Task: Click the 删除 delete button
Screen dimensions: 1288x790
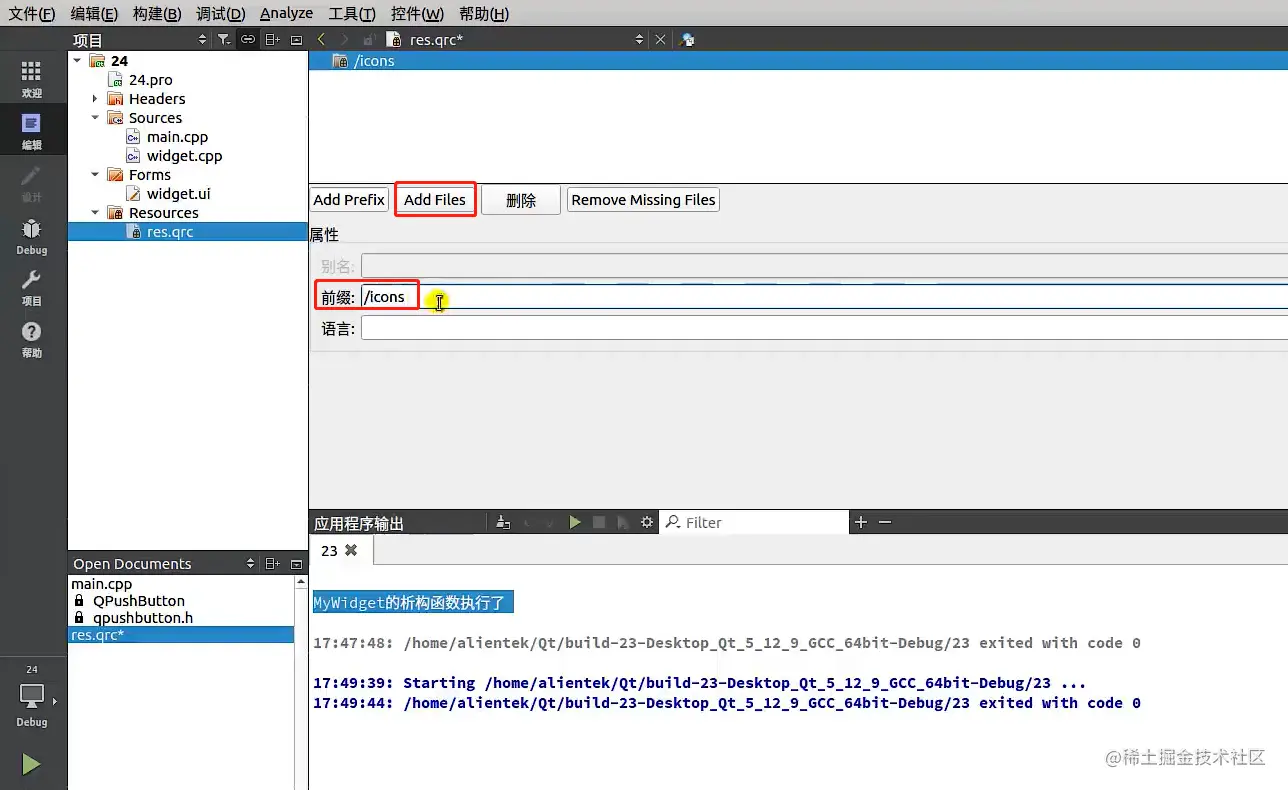Action: point(521,200)
